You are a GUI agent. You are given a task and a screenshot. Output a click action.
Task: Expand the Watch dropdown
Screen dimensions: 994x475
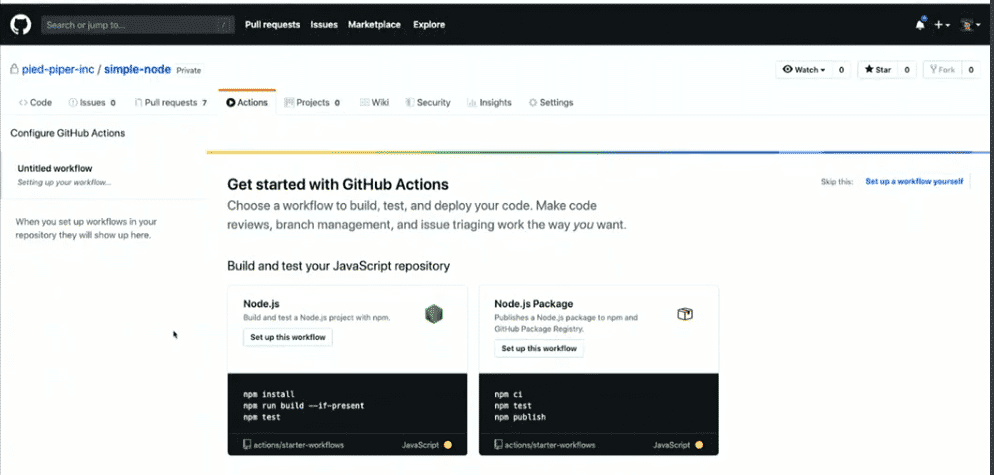(x=804, y=70)
